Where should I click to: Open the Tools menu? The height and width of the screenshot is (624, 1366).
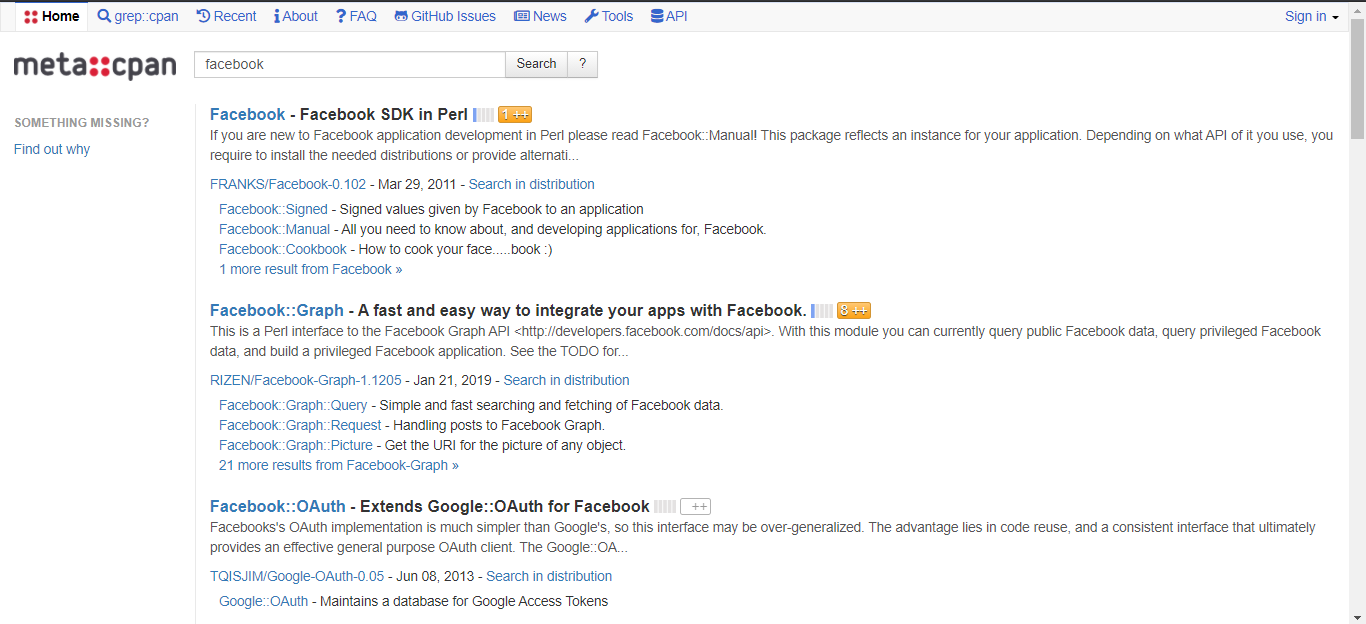point(608,16)
